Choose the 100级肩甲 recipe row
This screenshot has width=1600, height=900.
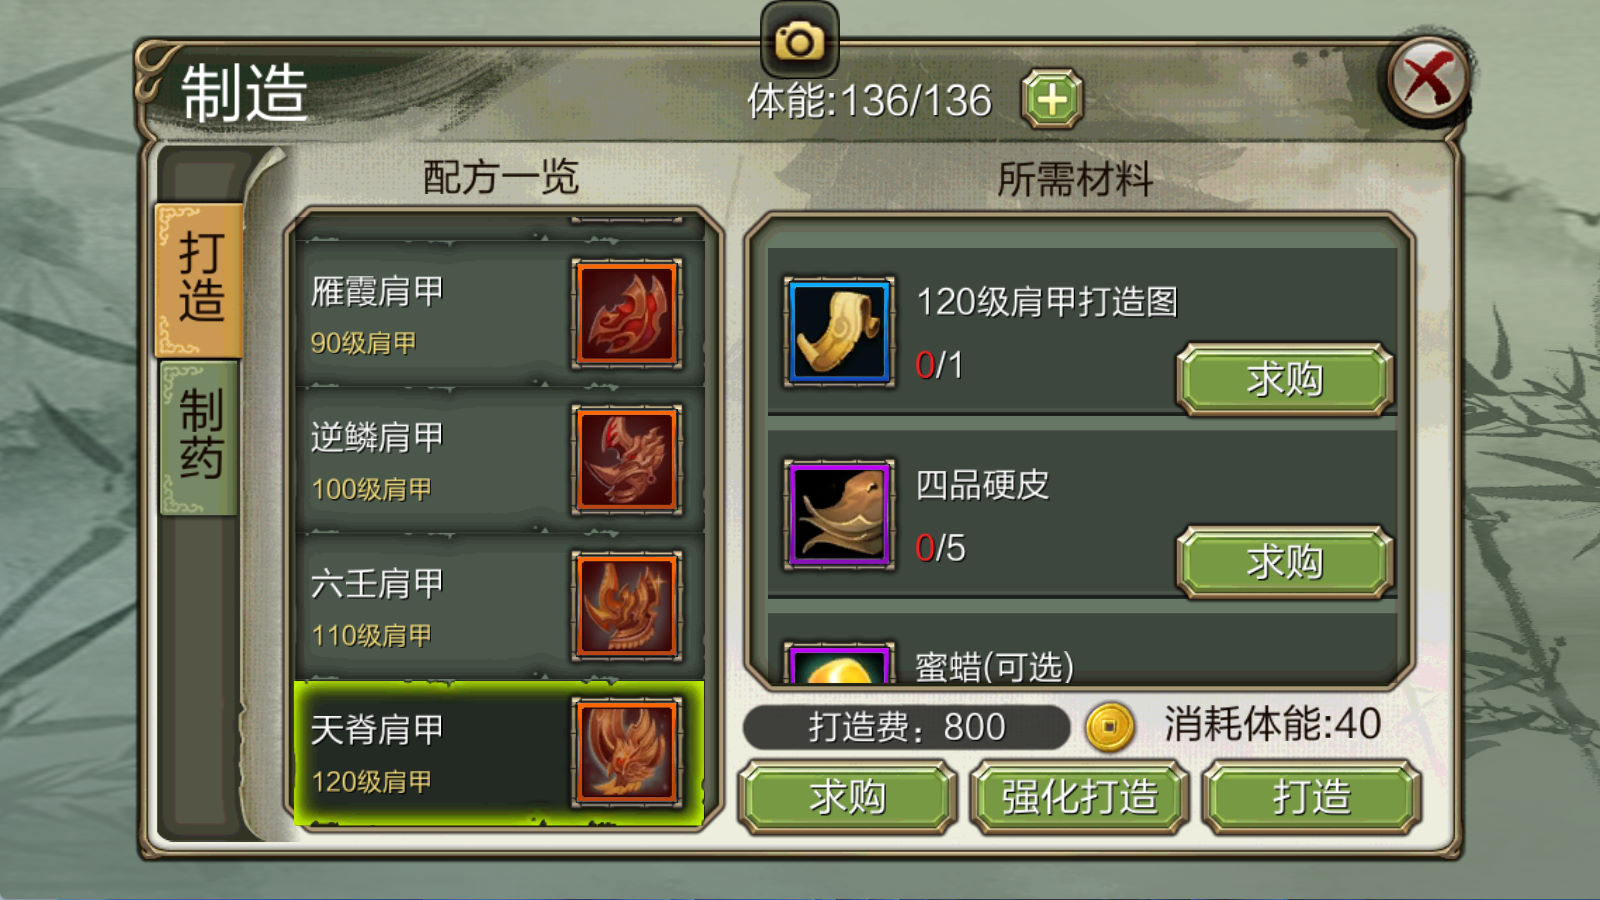click(x=499, y=460)
